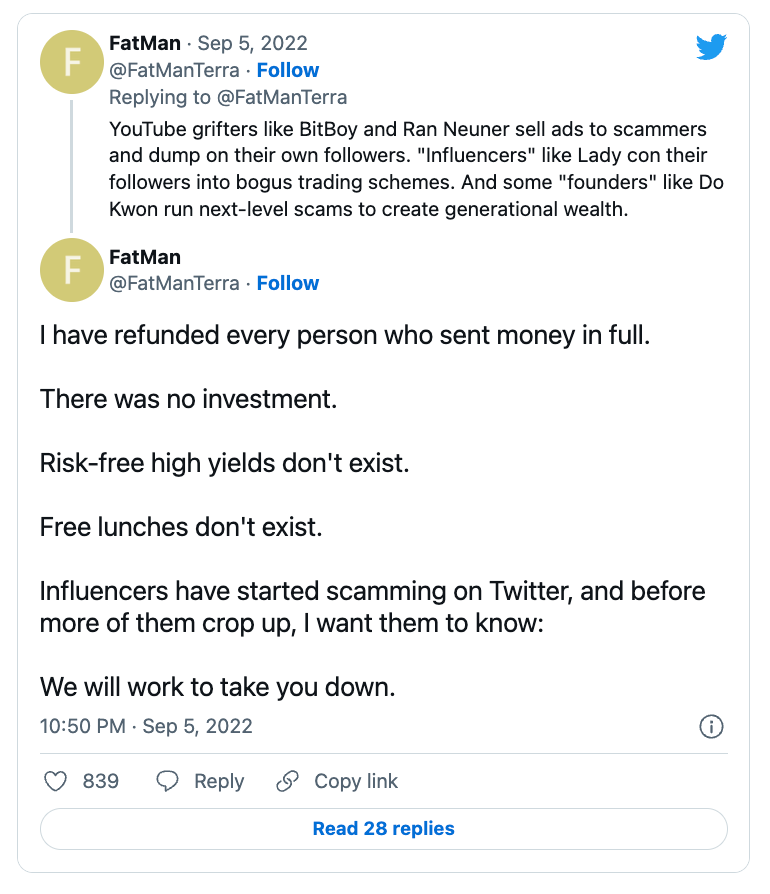This screenshot has width=770, height=894.
Task: Click the Replying to @FatManTerra mention
Action: [282, 97]
